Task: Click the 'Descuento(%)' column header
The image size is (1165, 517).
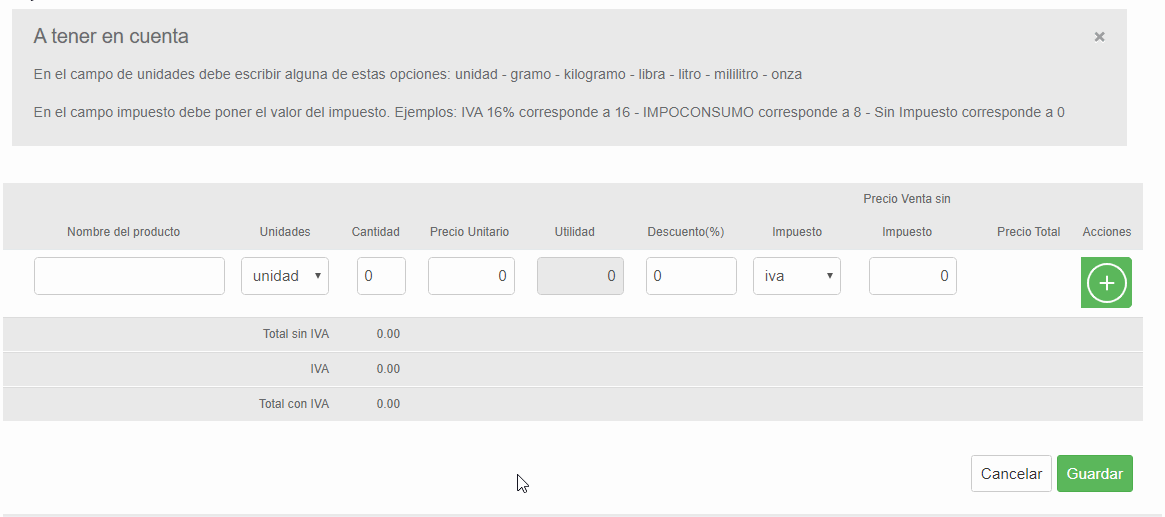Action: 686,232
